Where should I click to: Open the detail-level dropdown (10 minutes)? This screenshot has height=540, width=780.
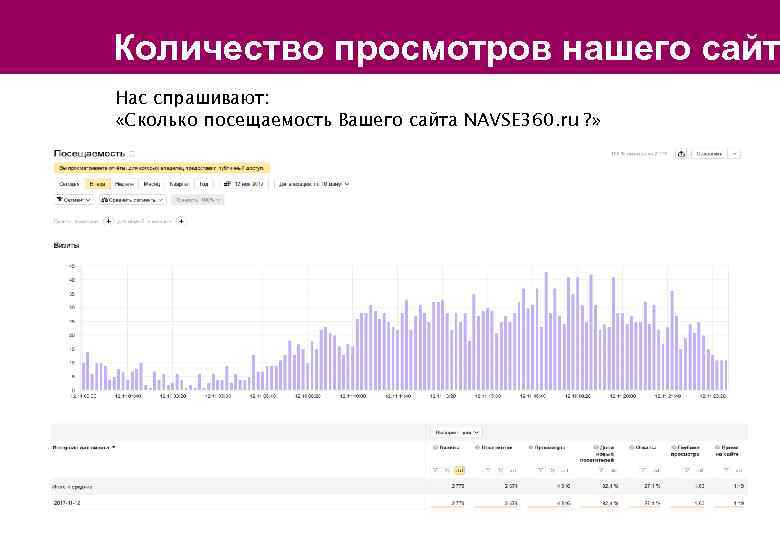(x=314, y=184)
